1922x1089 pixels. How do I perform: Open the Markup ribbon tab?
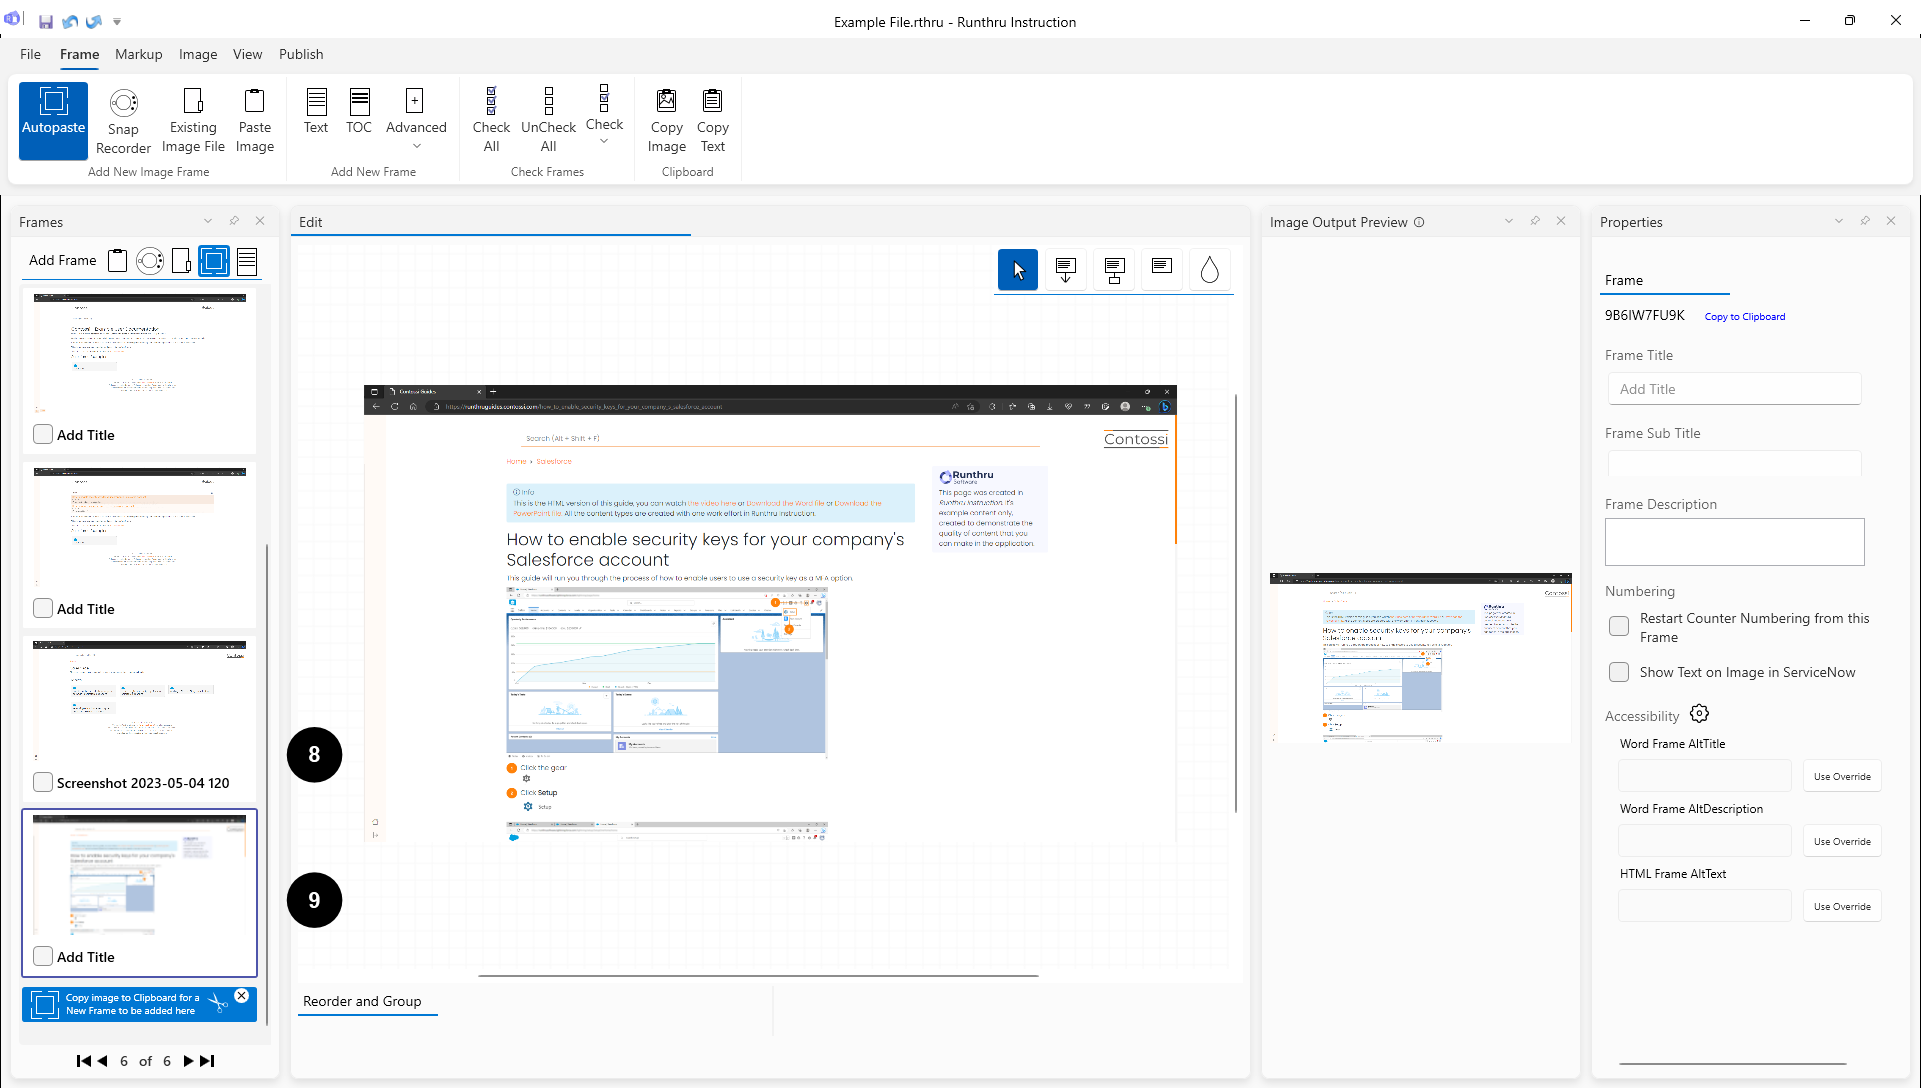point(138,54)
